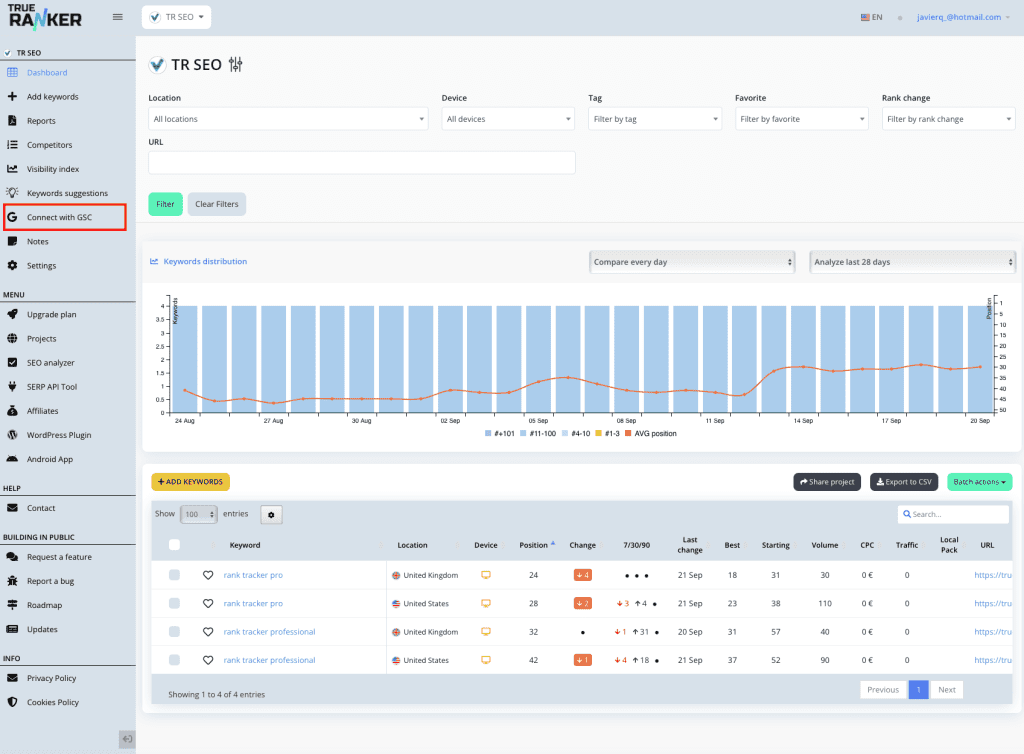This screenshot has width=1024, height=754.
Task: Click the Affiliates money bag icon
Action: tap(12, 411)
